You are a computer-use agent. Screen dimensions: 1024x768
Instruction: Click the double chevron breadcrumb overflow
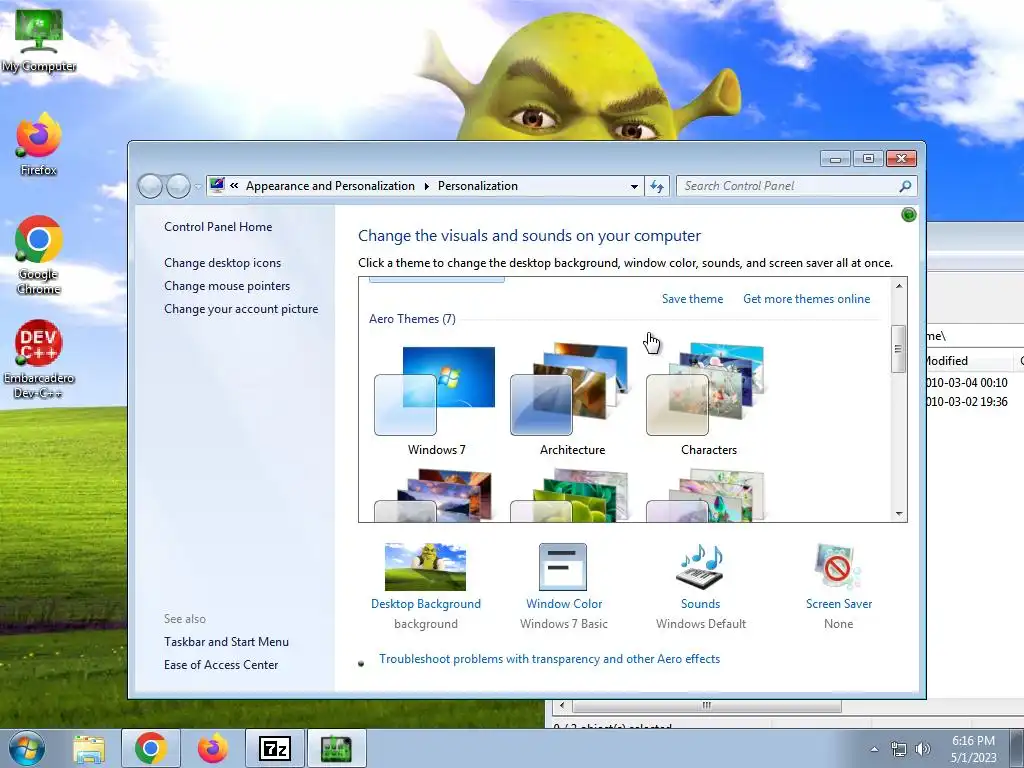tap(234, 186)
